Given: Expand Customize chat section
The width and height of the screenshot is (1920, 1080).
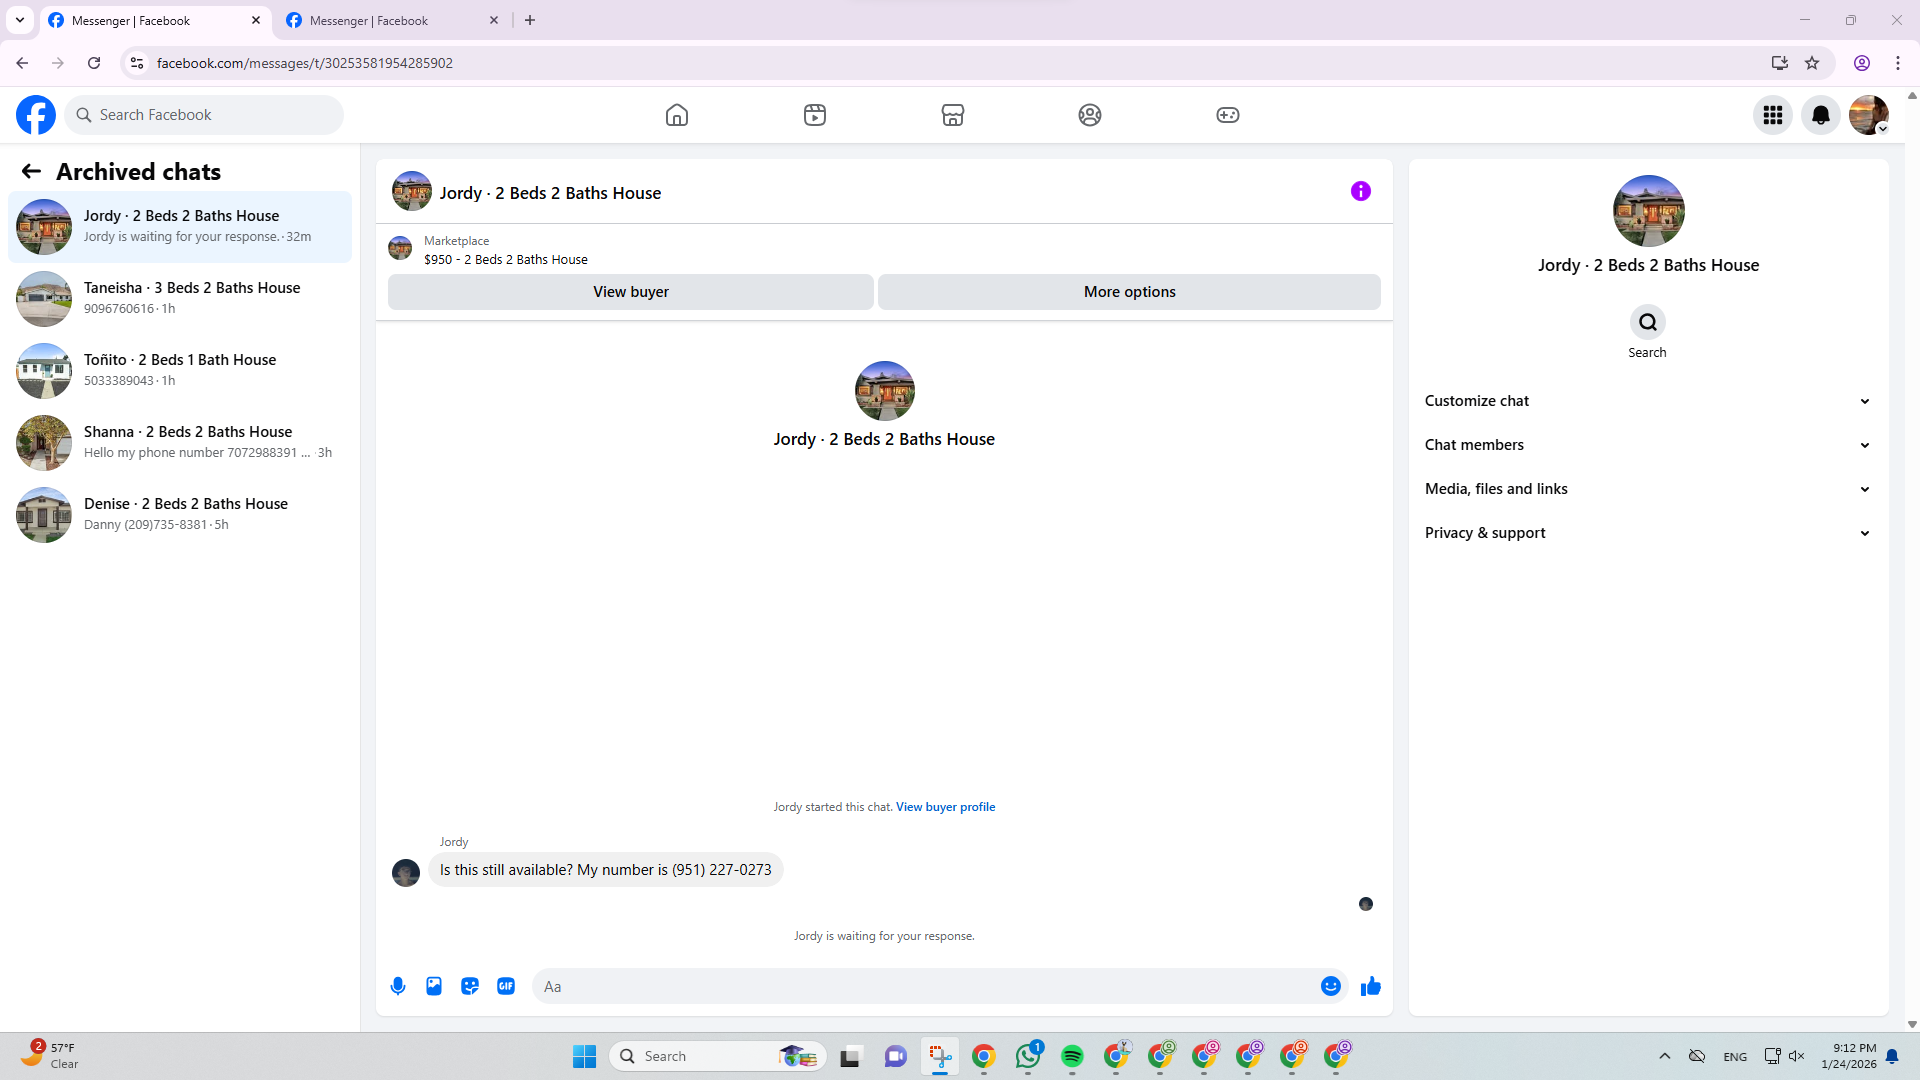Looking at the screenshot, I should click(x=1646, y=401).
